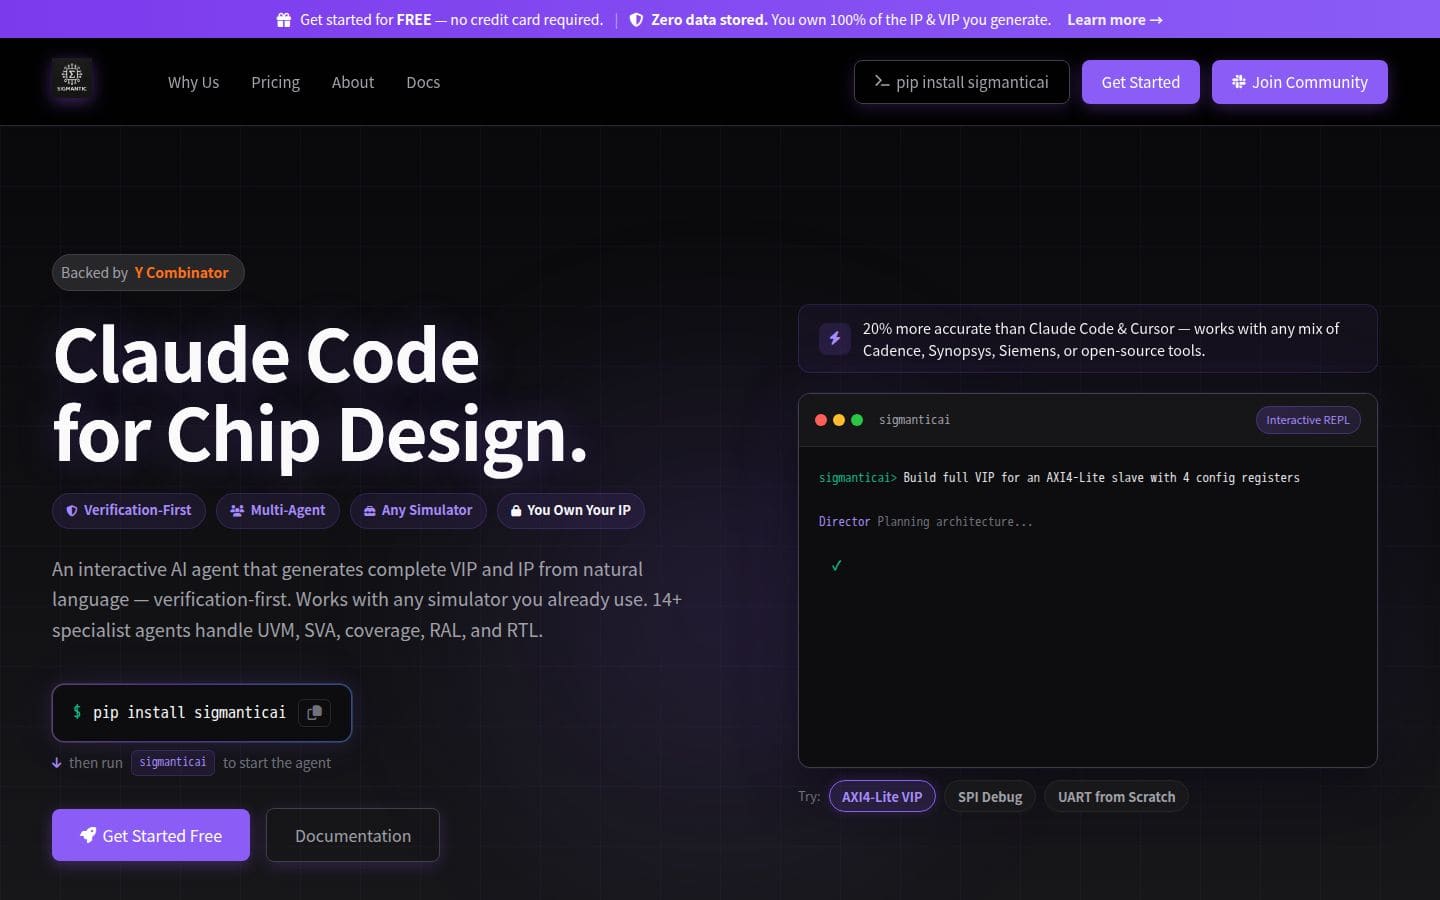Image resolution: width=1440 pixels, height=900 pixels.
Task: Go to the About page
Action: (353, 82)
